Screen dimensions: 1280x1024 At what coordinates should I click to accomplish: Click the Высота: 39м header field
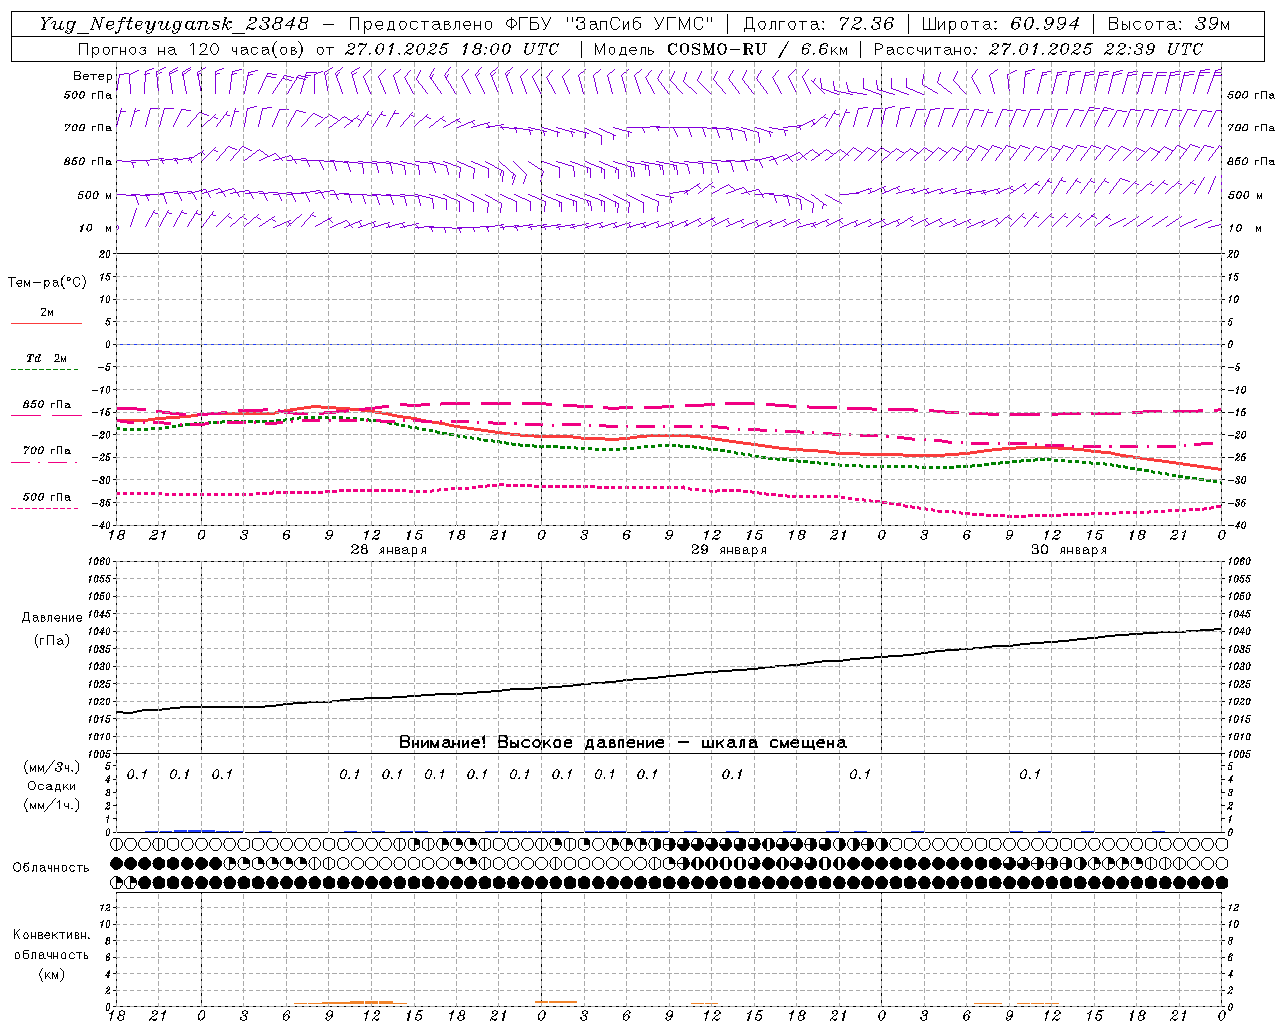click(x=1169, y=24)
